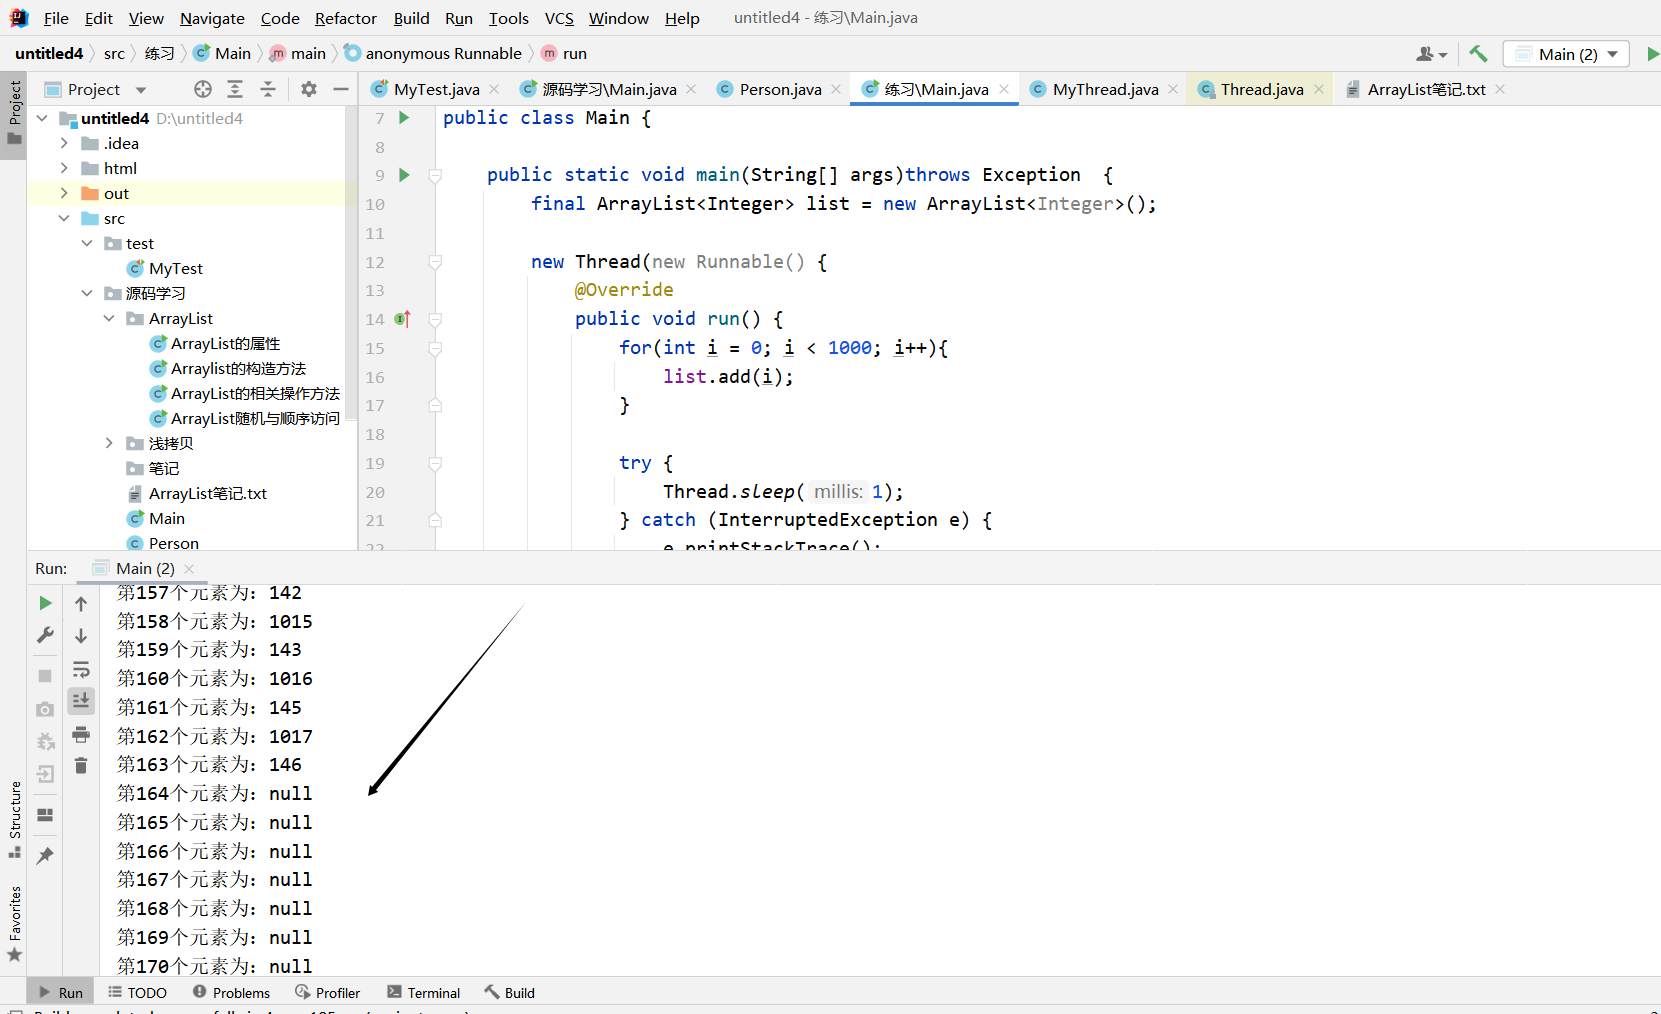
Task: Run Main (2) with the green toolbar arrow
Action: tap(1652, 54)
